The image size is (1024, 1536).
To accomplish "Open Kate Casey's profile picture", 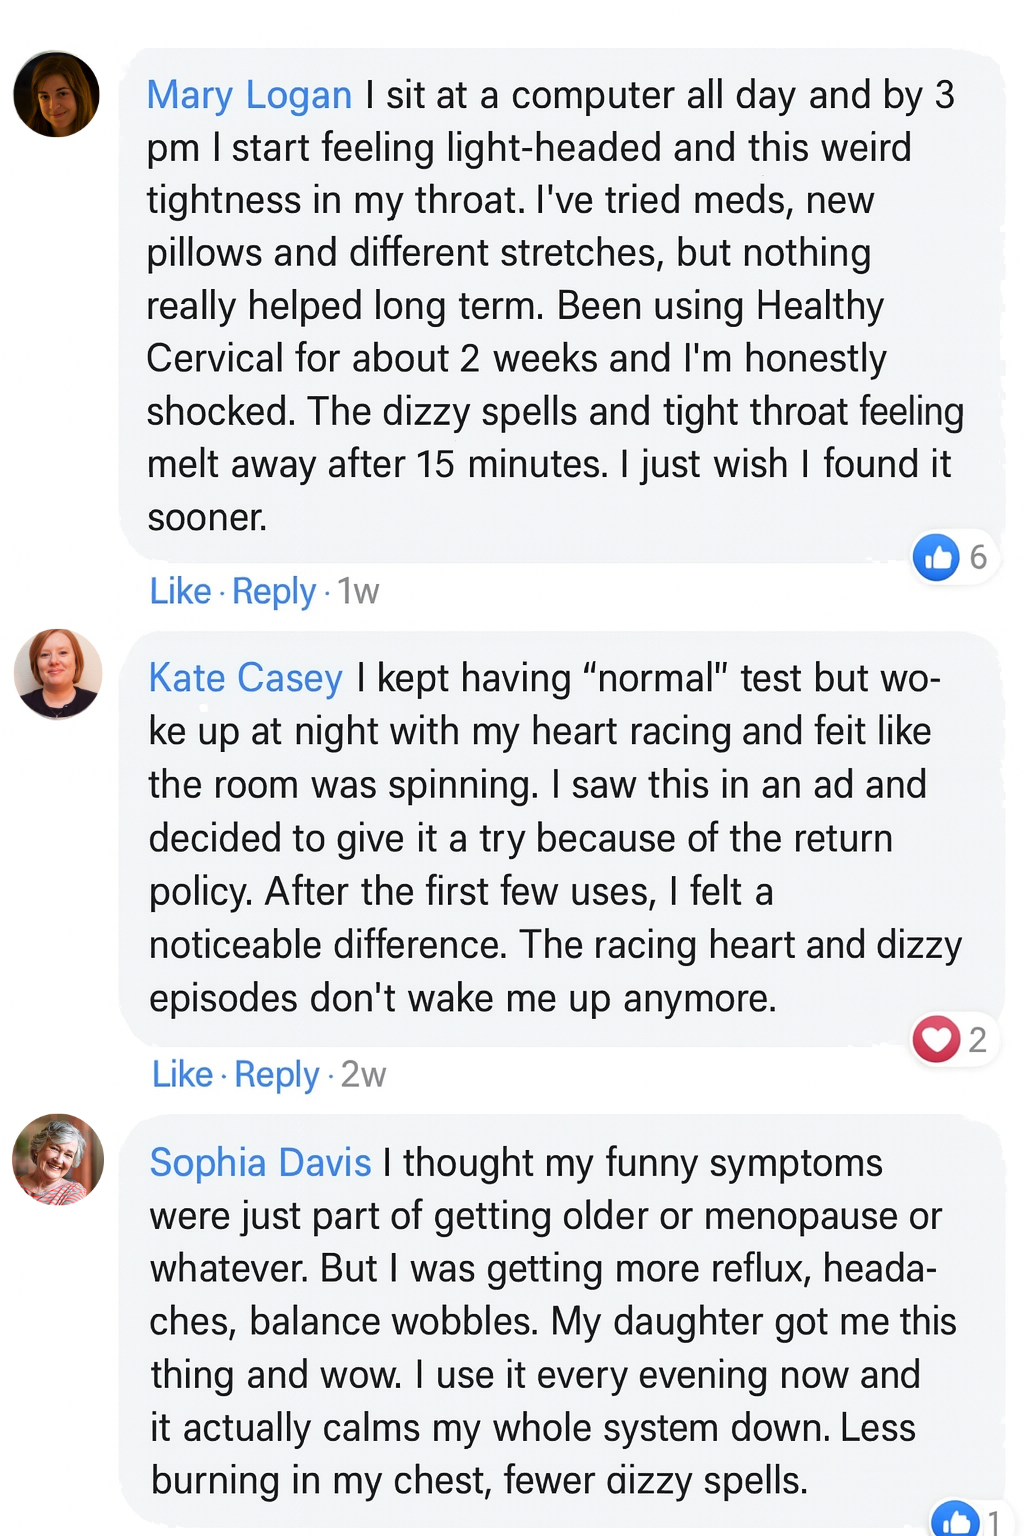I will click(58, 674).
